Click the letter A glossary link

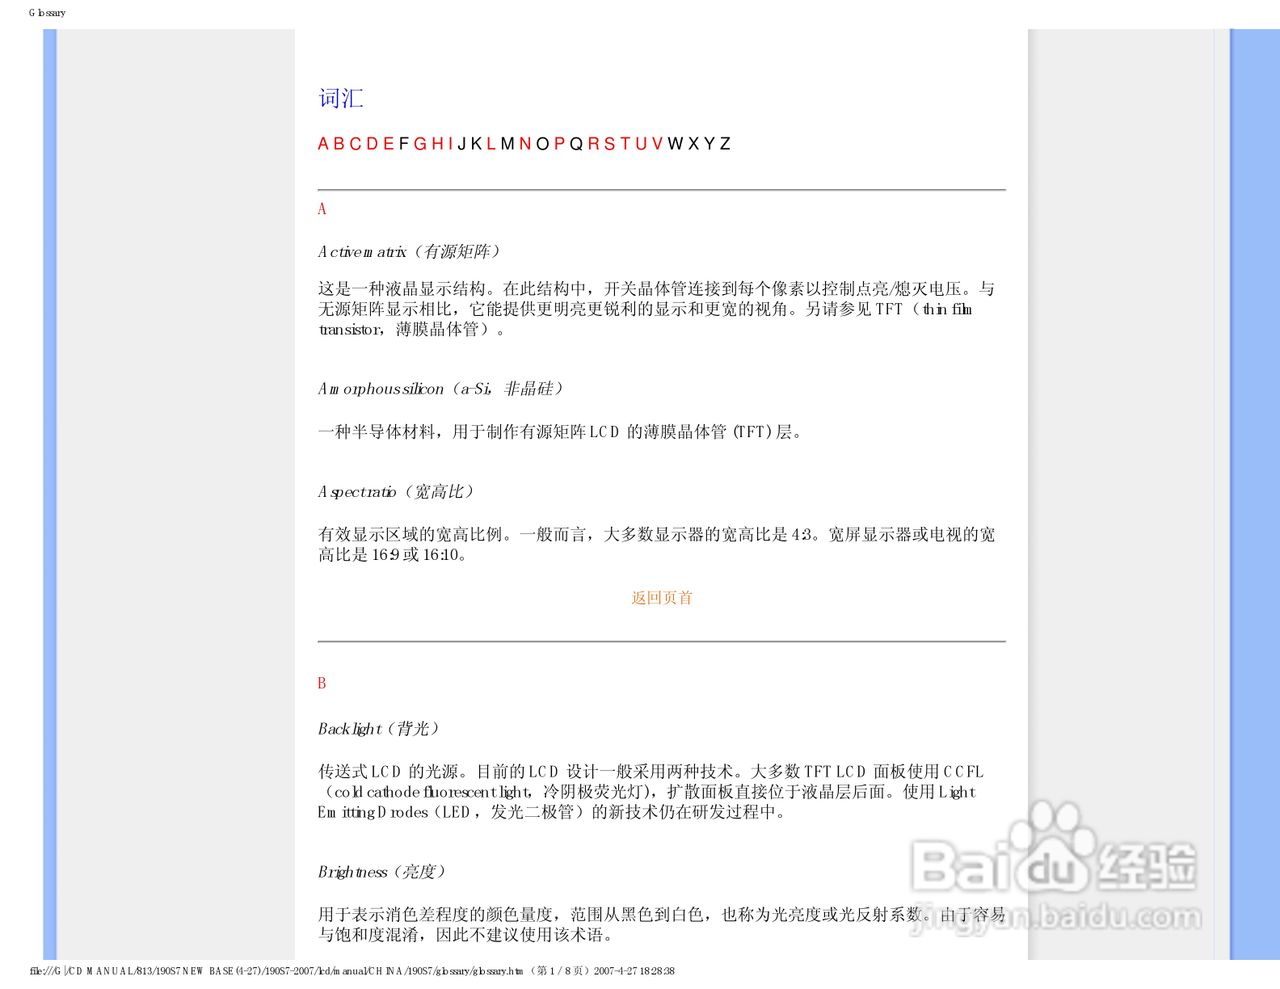click(x=323, y=144)
